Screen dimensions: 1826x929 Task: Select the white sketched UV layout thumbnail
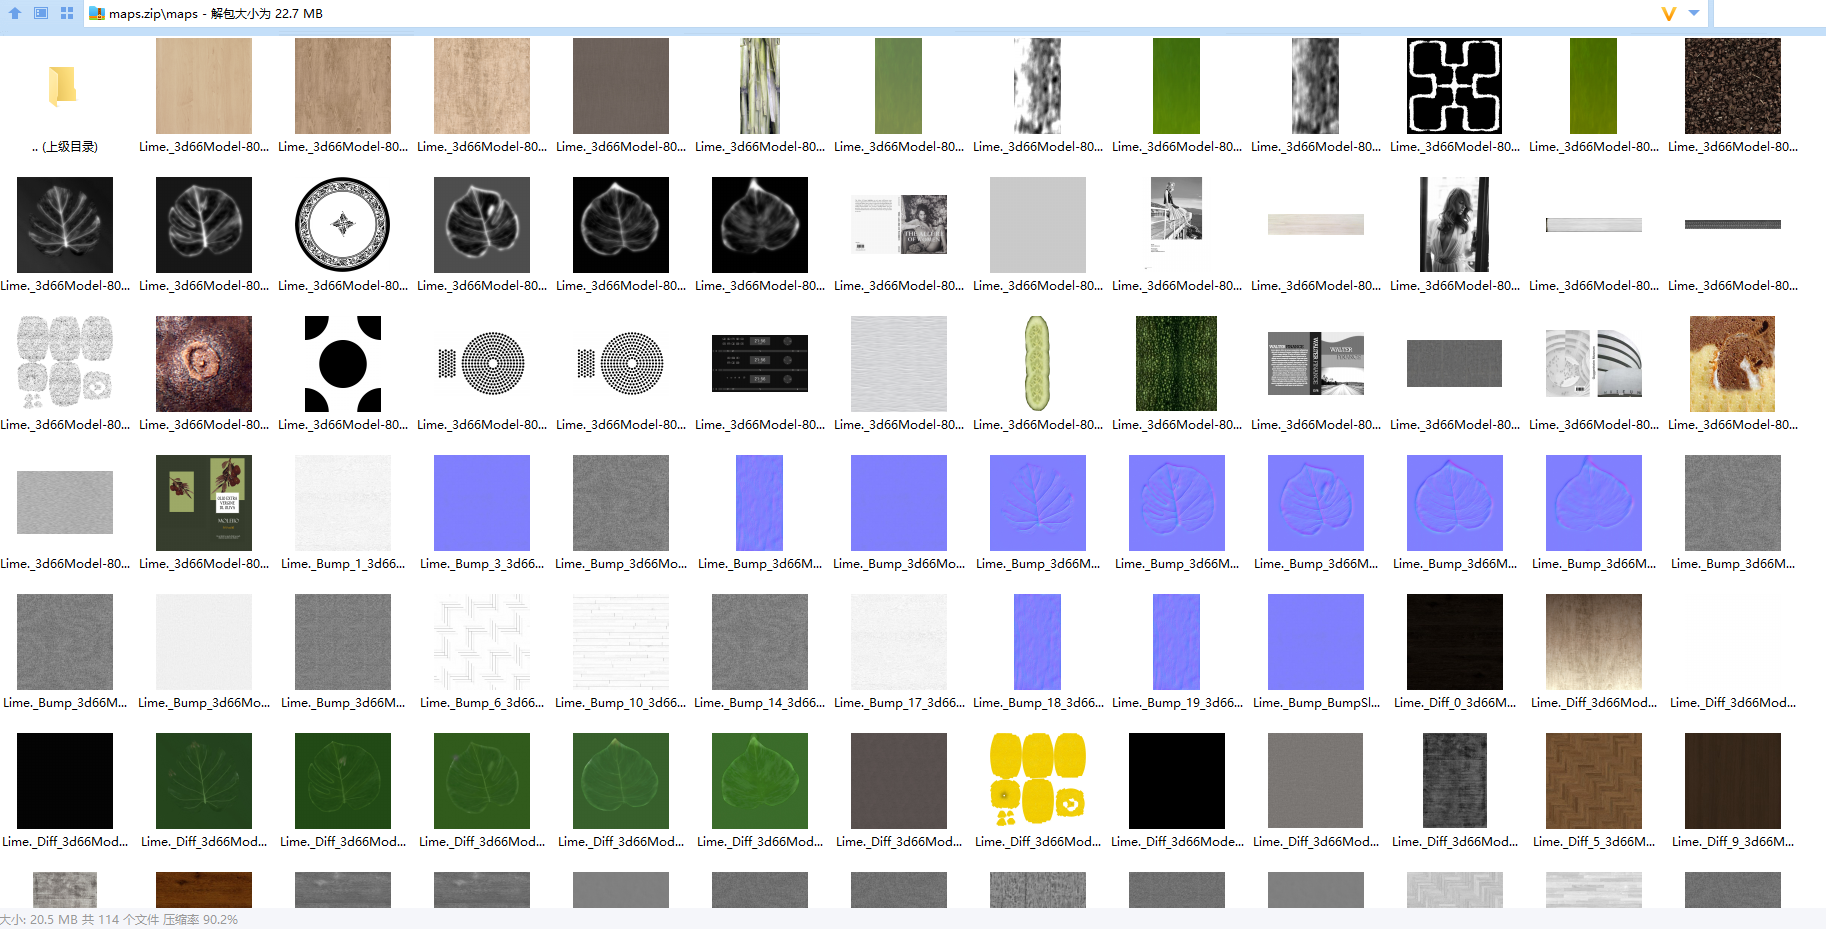pyautogui.click(x=65, y=364)
